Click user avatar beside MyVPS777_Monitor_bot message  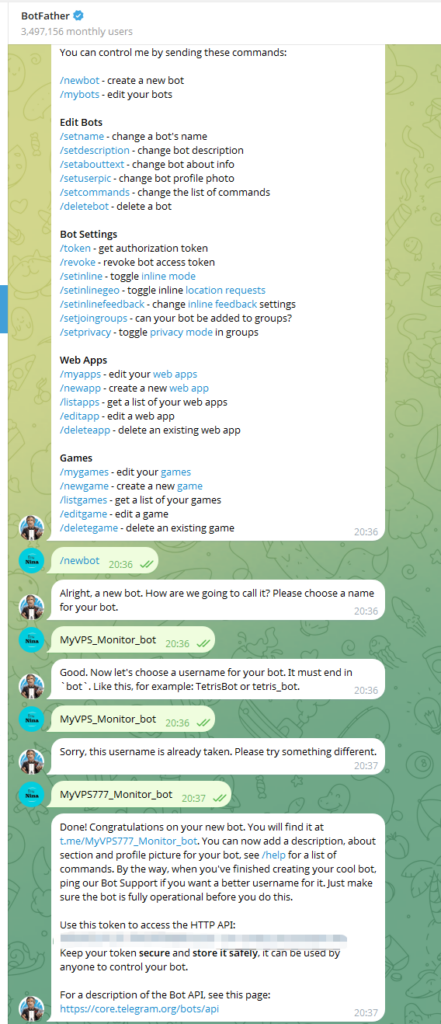coord(31,793)
